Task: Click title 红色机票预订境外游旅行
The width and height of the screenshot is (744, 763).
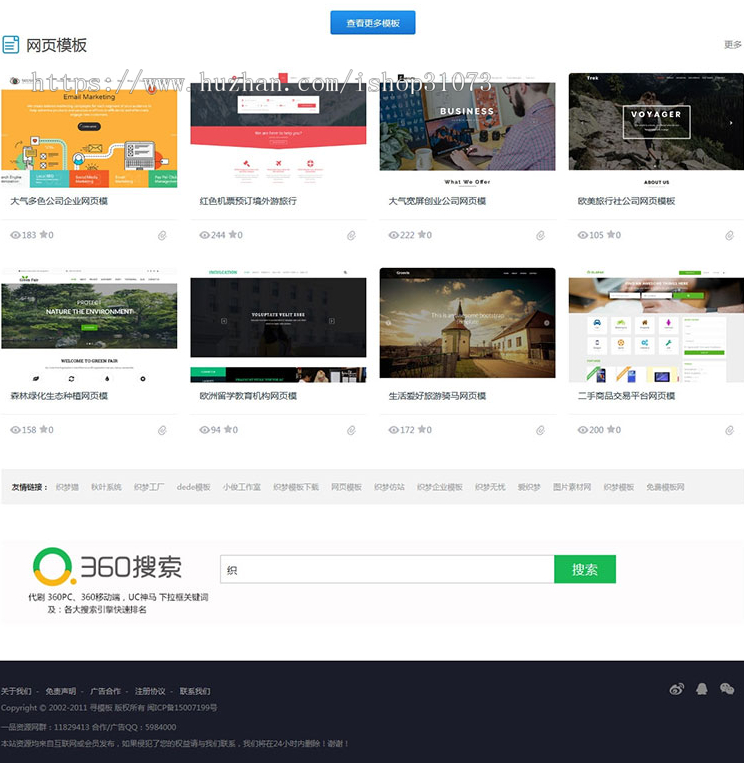Action: (x=248, y=201)
